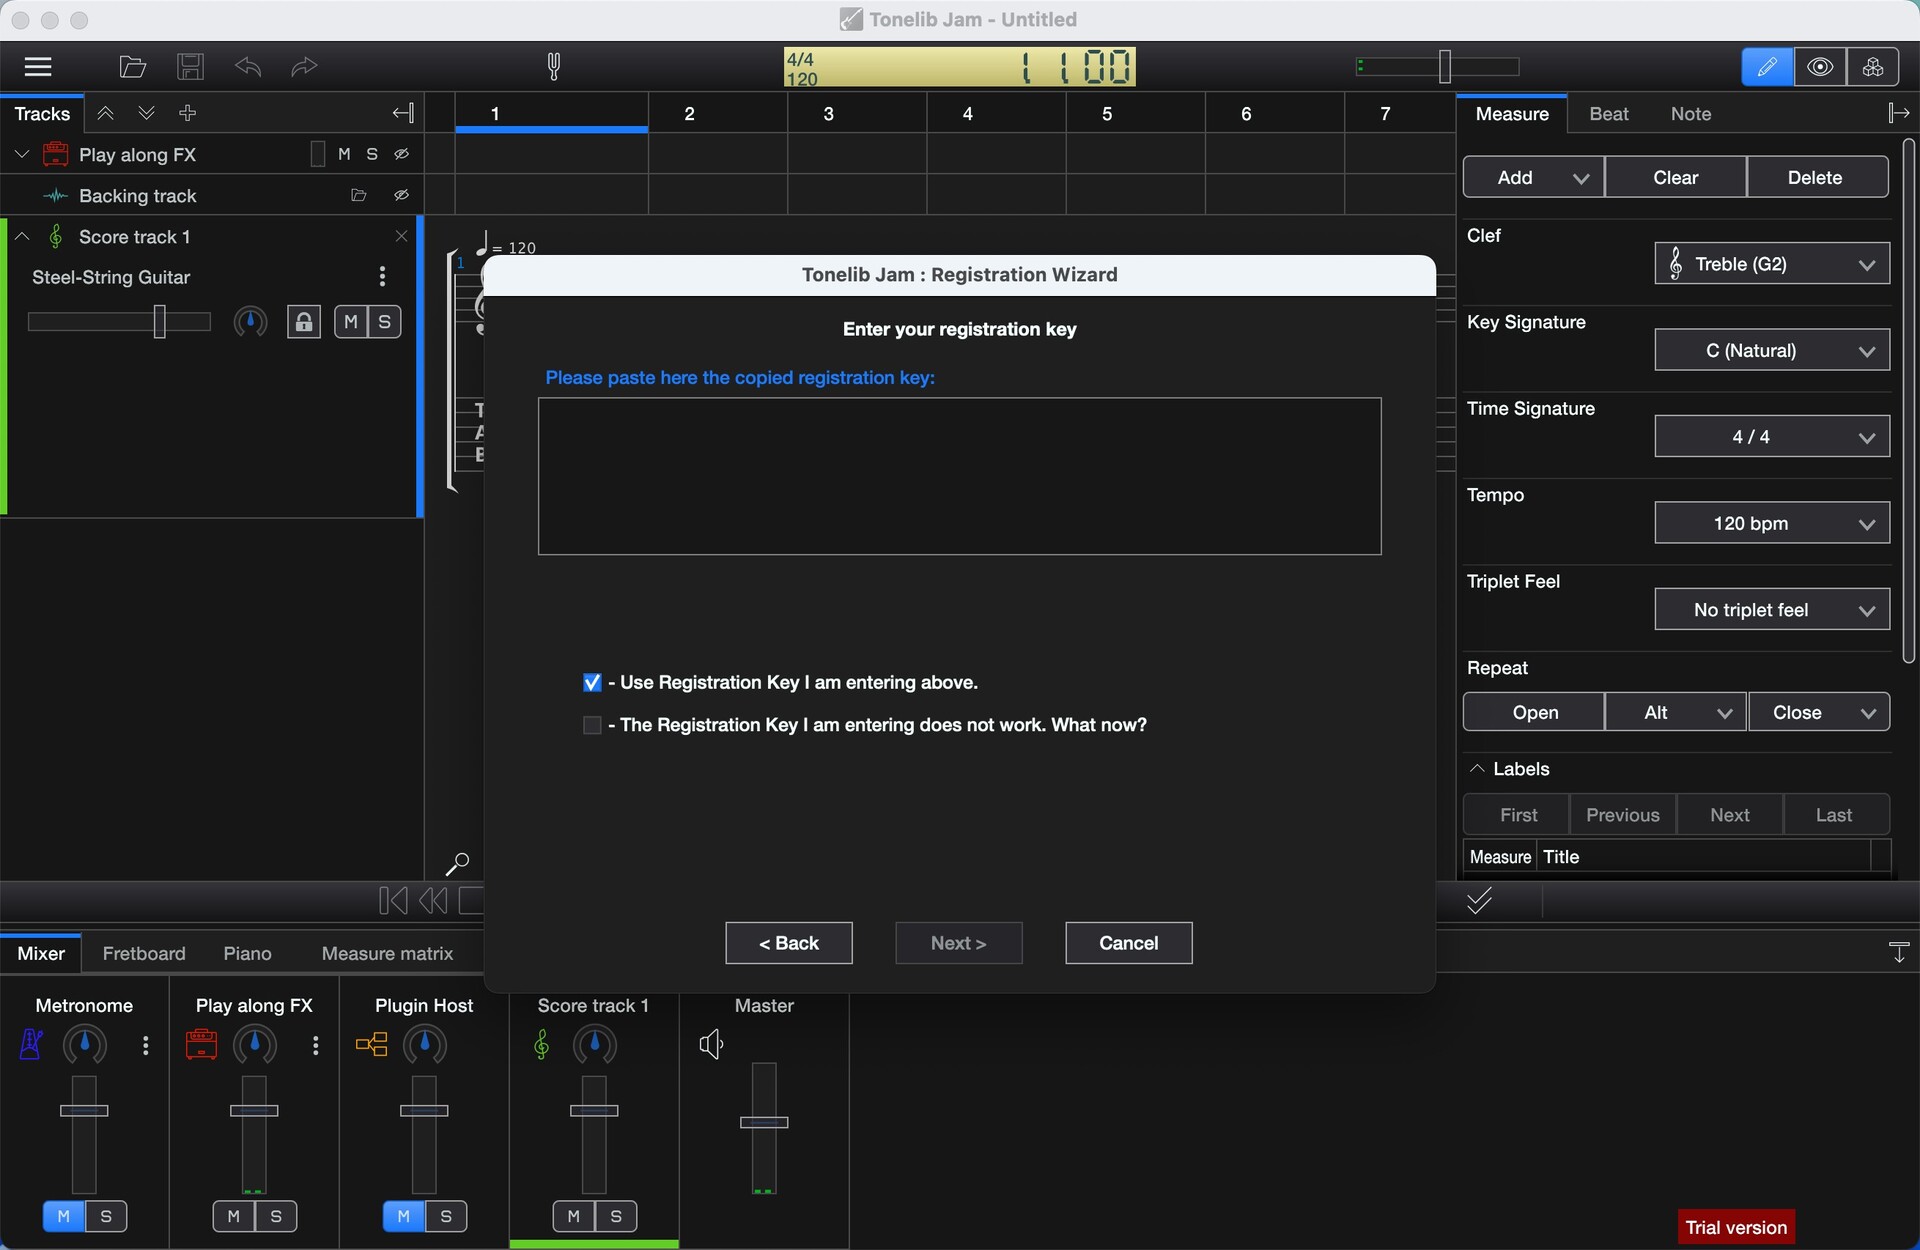
Task: Open the Fretboard tab
Action: click(x=144, y=953)
